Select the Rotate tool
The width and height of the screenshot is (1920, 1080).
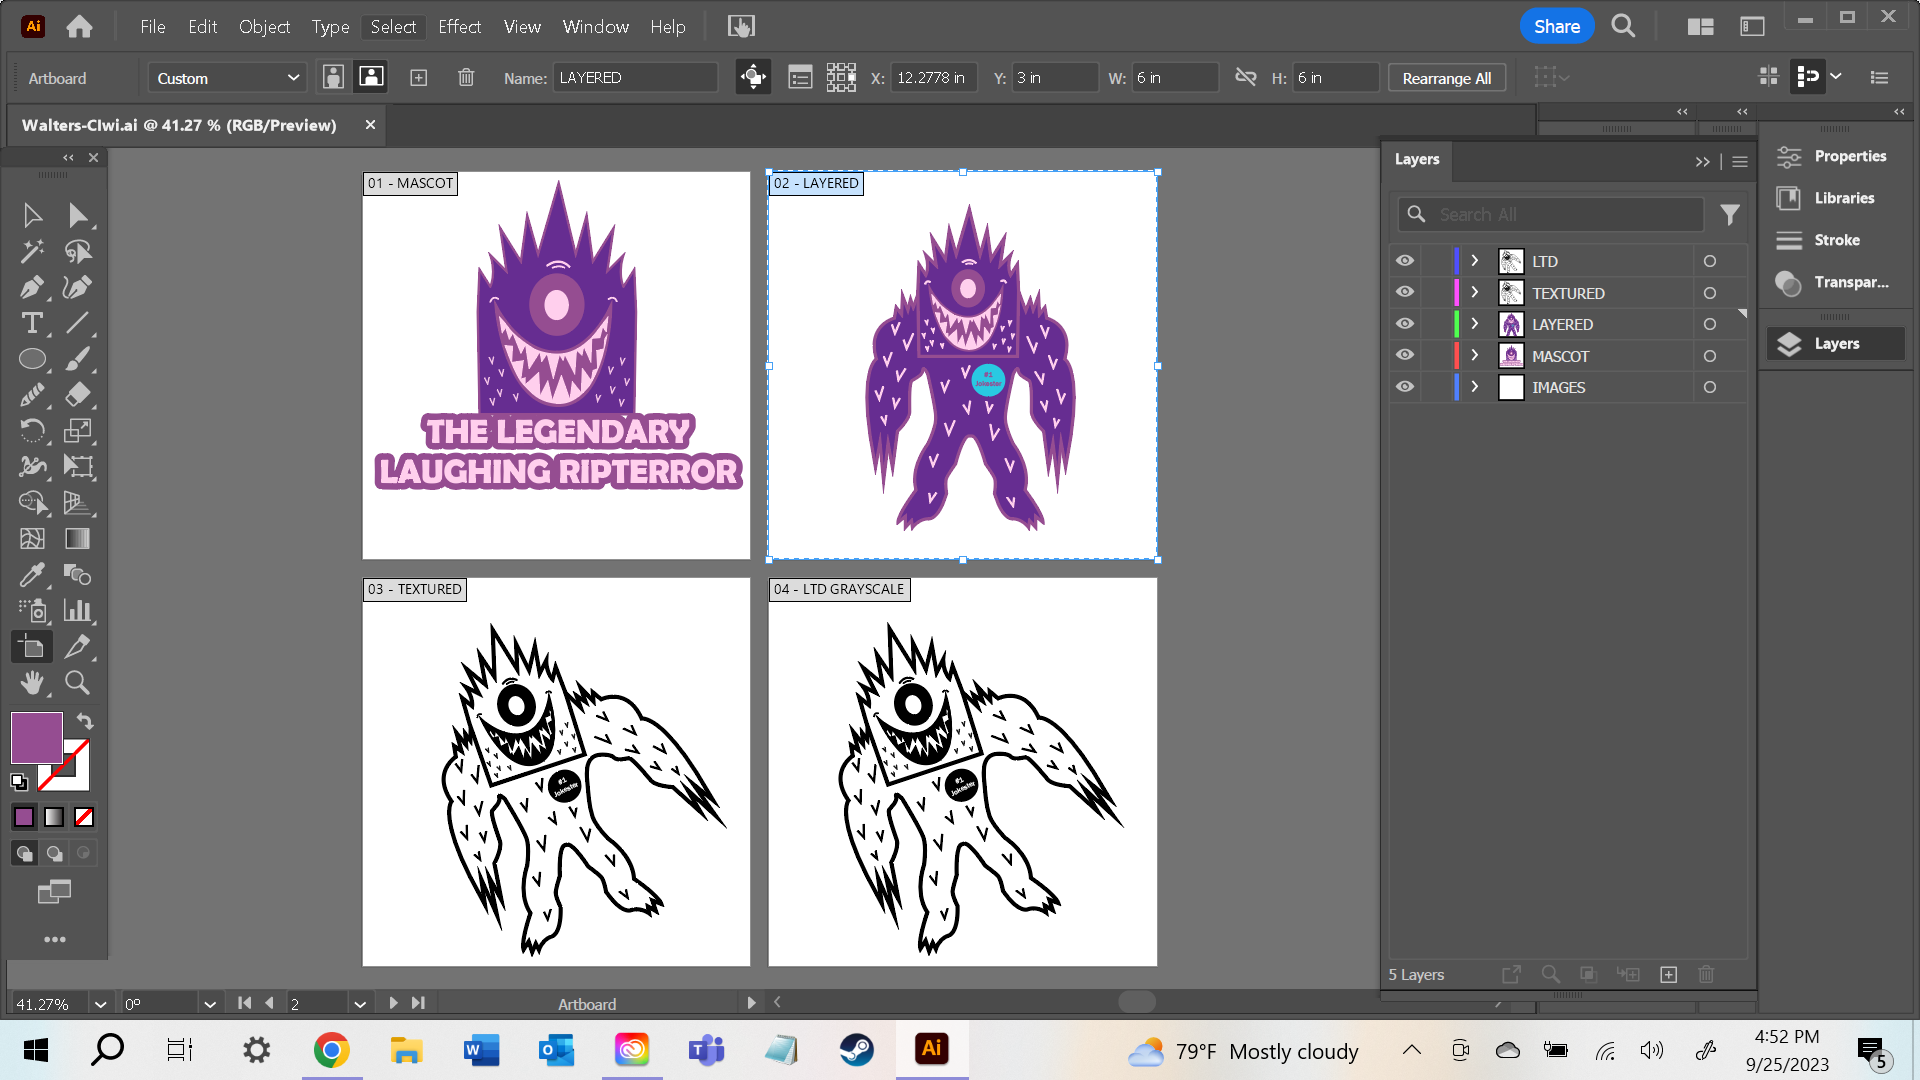[x=32, y=431]
